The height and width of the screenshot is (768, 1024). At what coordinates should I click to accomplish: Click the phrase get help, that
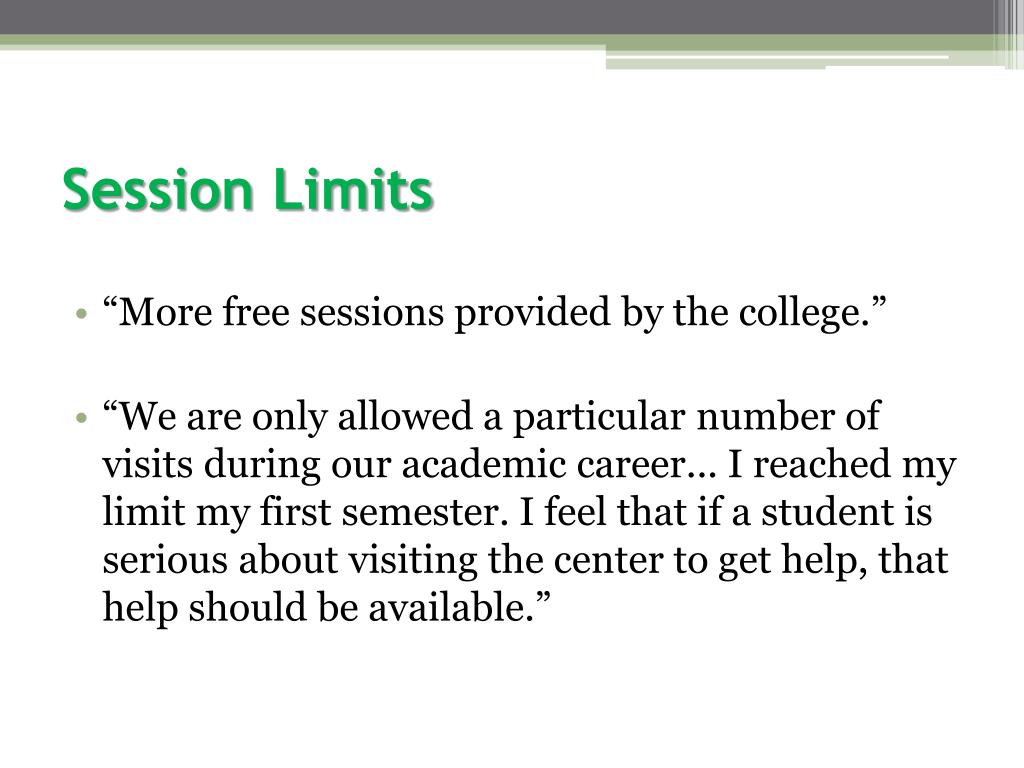pos(833,562)
